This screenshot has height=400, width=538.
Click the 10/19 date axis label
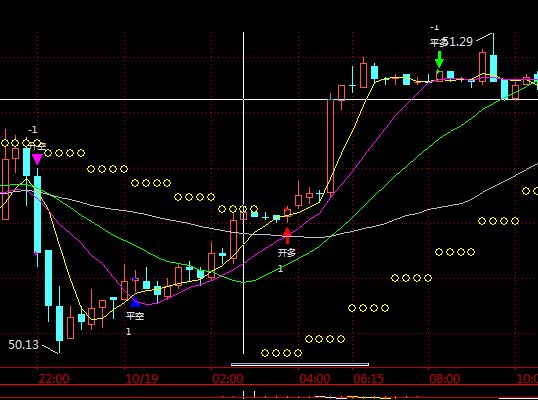point(142,379)
